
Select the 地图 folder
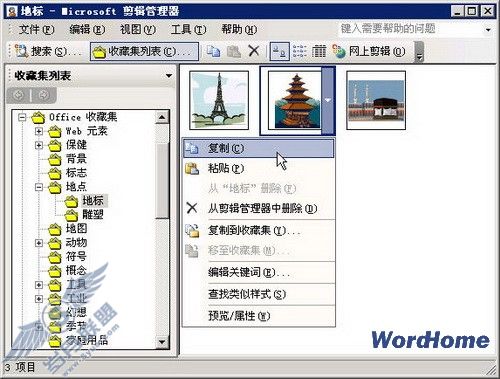(68, 229)
